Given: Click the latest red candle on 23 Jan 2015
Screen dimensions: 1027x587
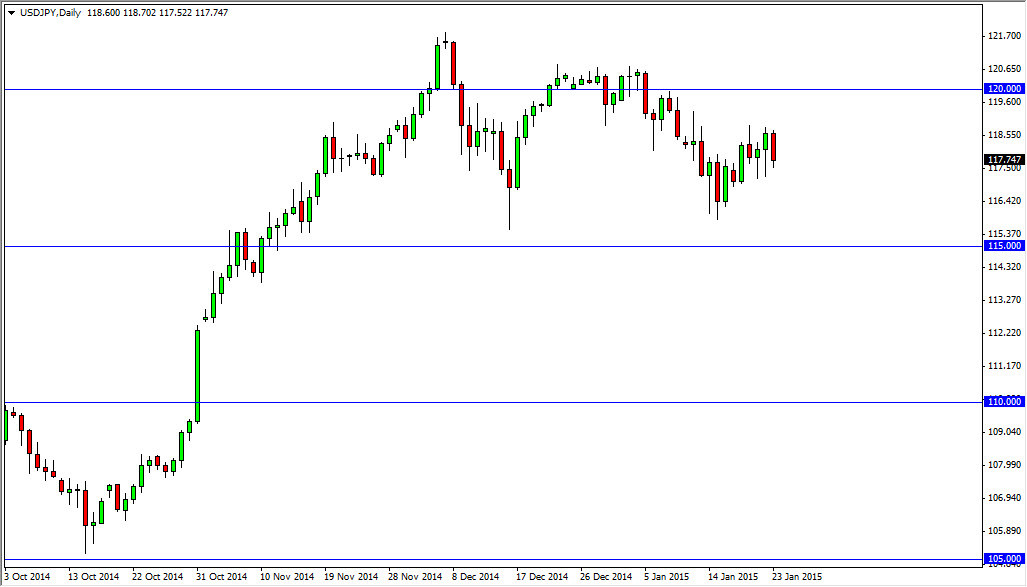Looking at the screenshot, I should point(774,147).
